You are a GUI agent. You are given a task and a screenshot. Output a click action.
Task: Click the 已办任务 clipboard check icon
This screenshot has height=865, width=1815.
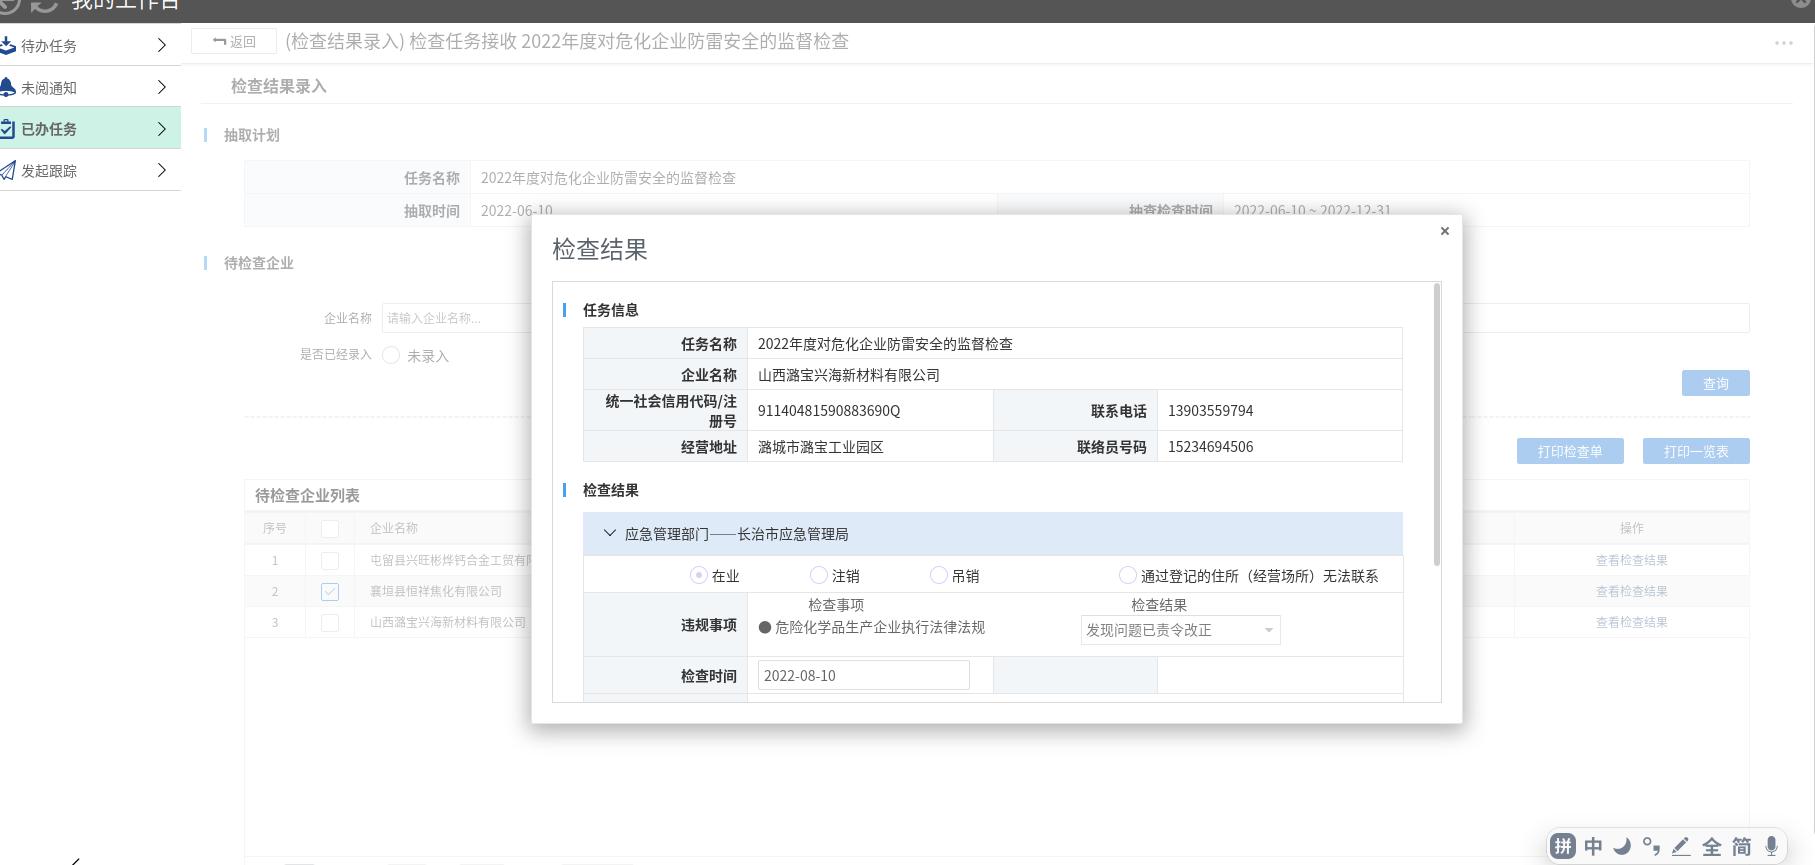point(7,129)
